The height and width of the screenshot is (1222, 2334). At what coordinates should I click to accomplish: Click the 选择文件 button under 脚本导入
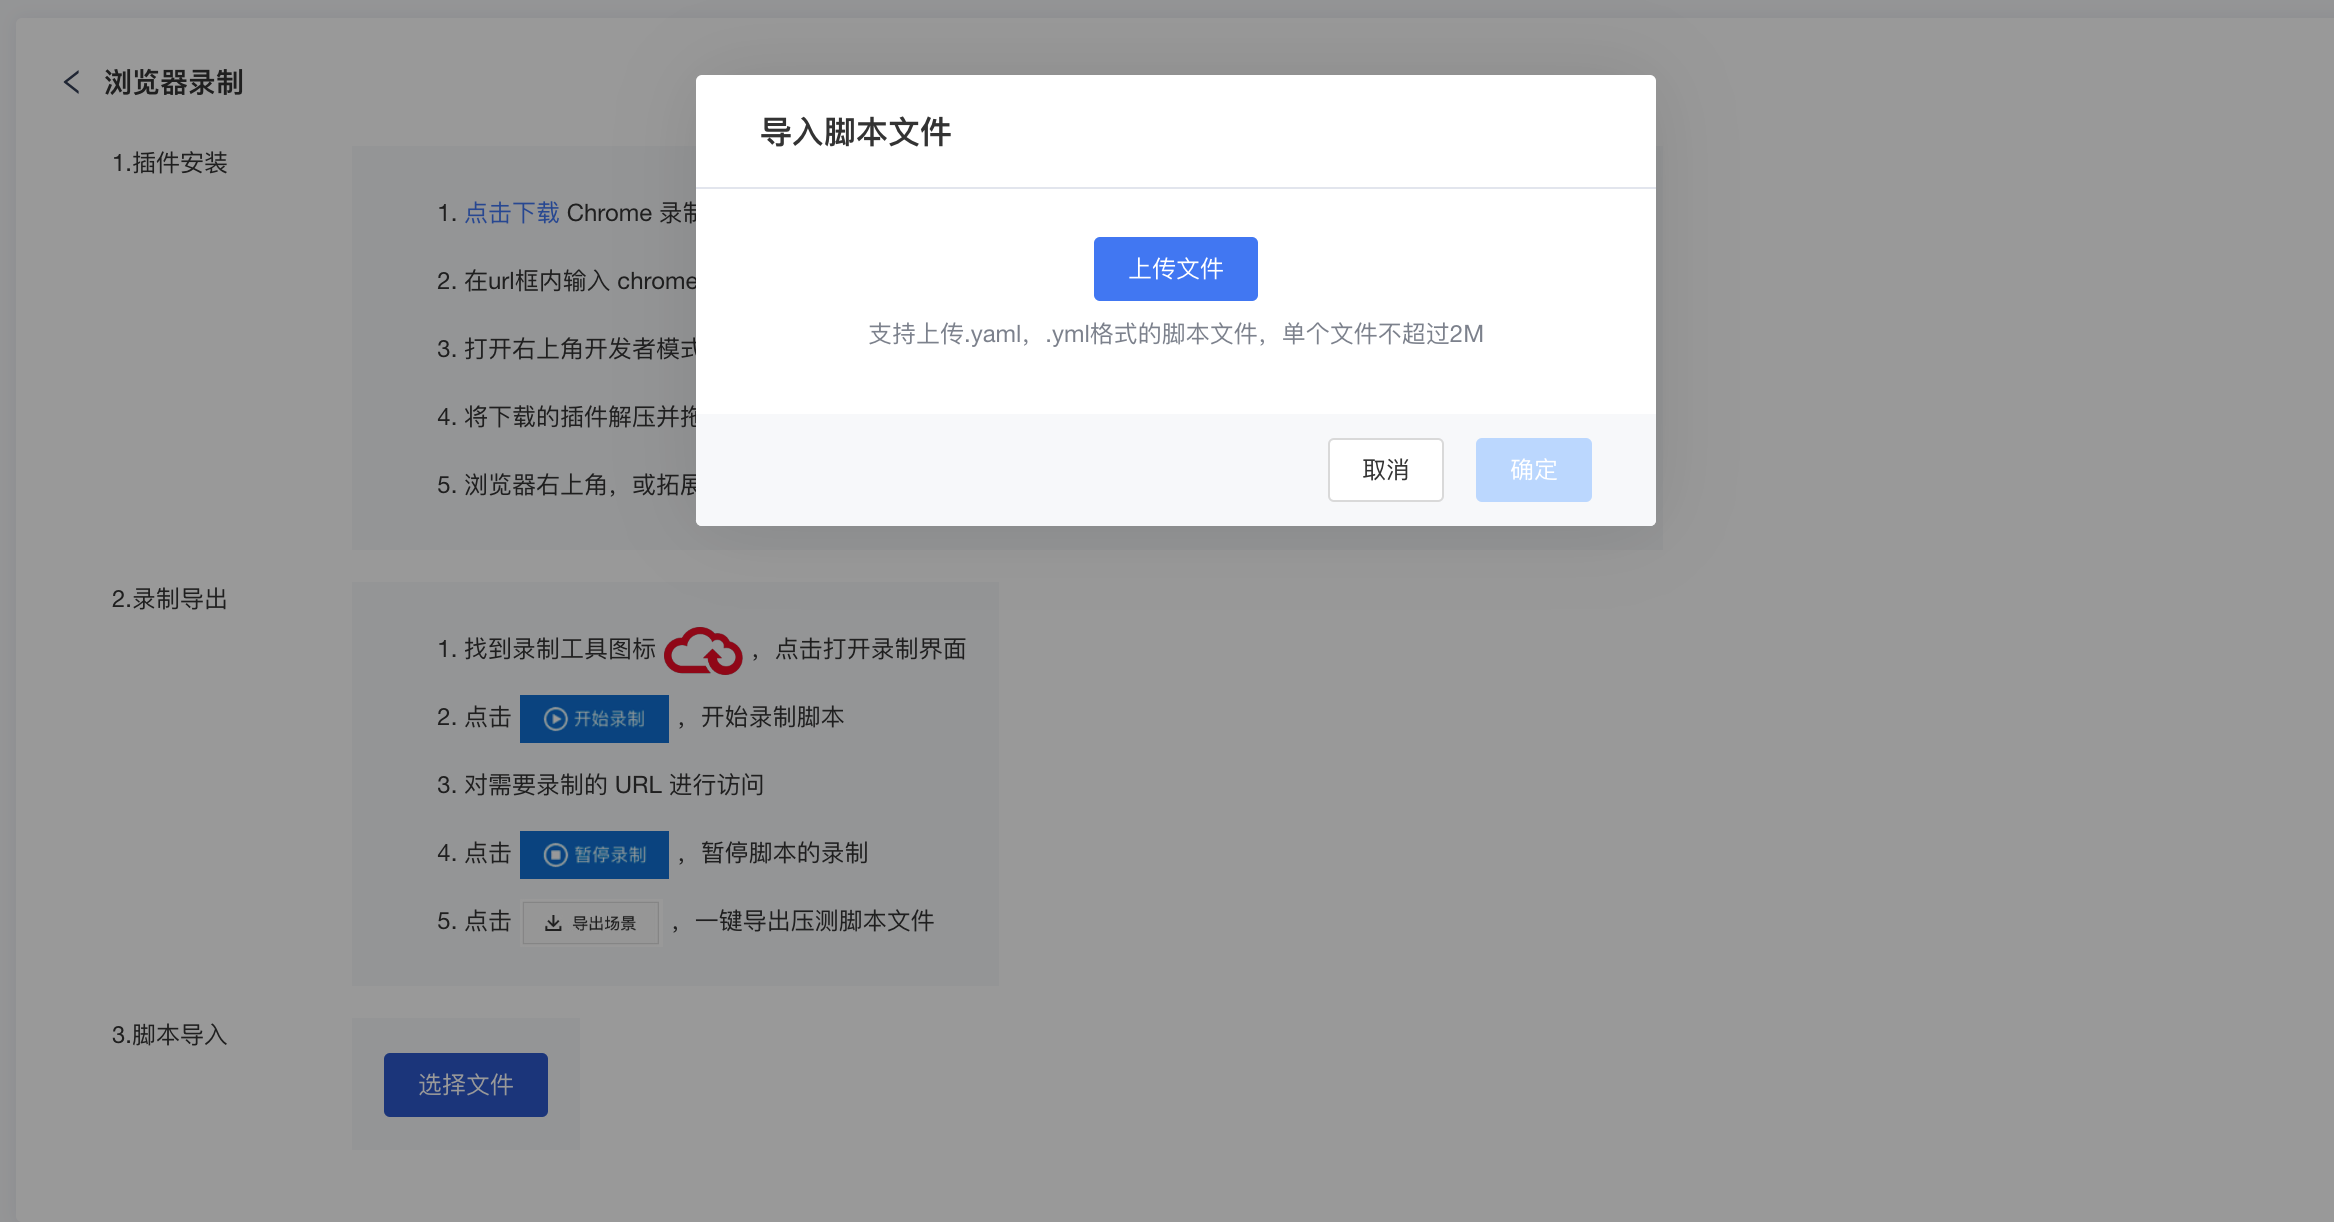[x=466, y=1085]
